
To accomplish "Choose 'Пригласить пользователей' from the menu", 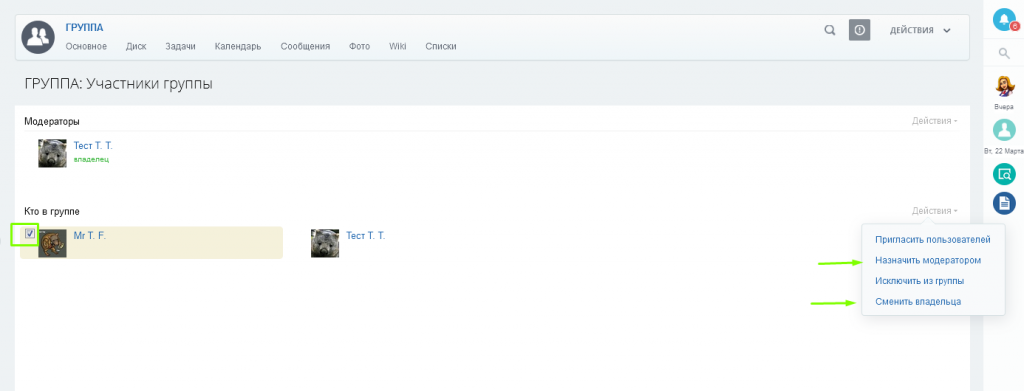I will click(933, 240).
